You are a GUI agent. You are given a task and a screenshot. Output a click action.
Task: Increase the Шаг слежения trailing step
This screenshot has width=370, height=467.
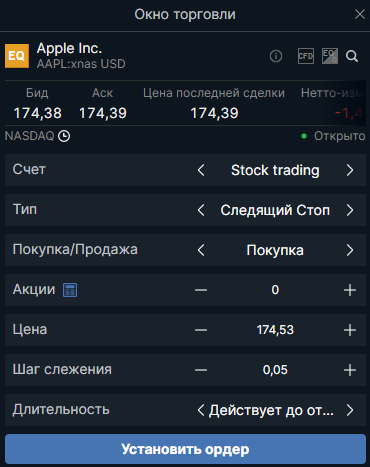click(x=350, y=370)
